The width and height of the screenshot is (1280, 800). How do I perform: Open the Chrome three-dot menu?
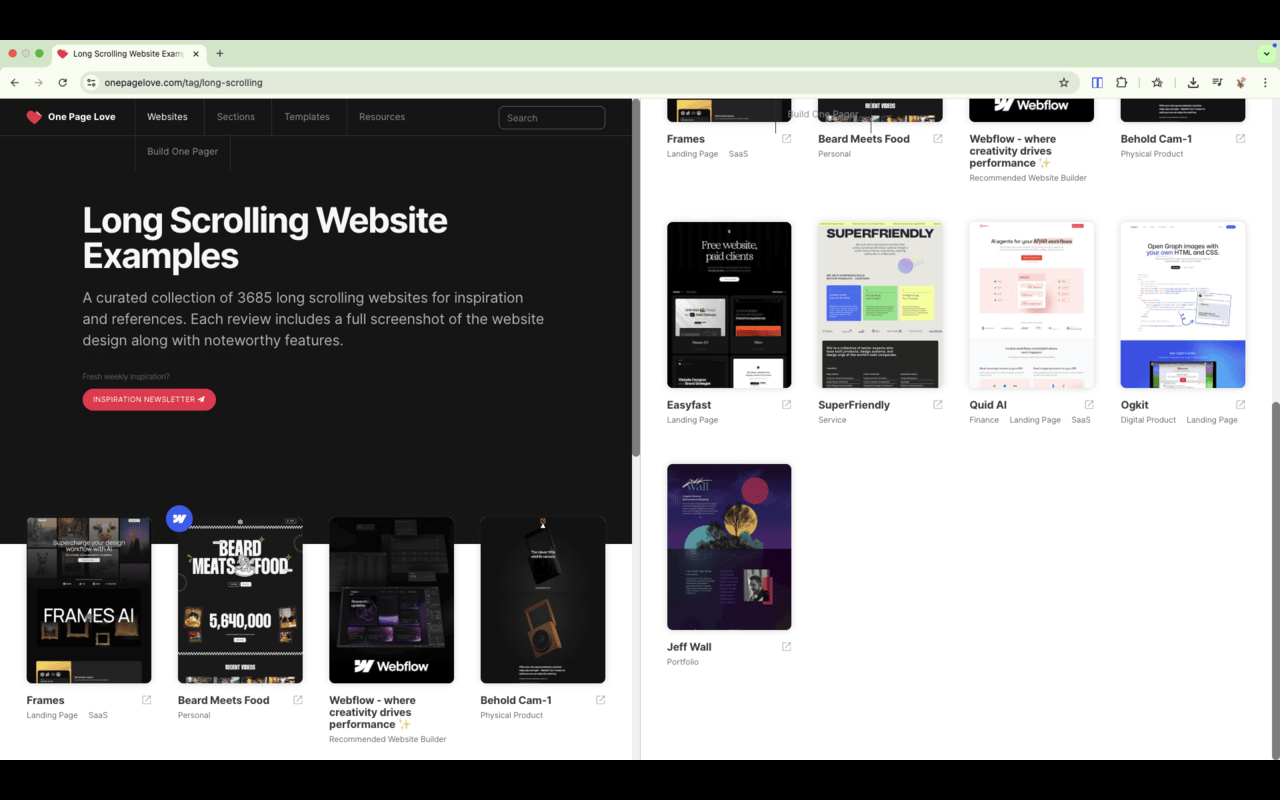[x=1265, y=83]
